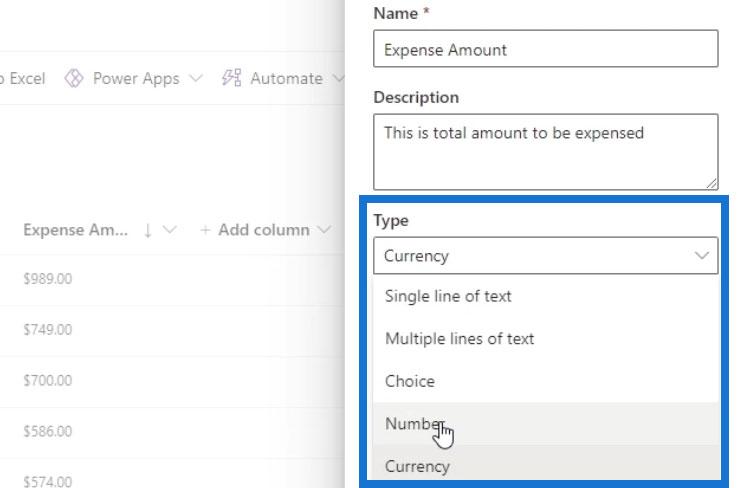The image size is (747, 488).
Task: Click the $574.00 cell
Action: 48,482
